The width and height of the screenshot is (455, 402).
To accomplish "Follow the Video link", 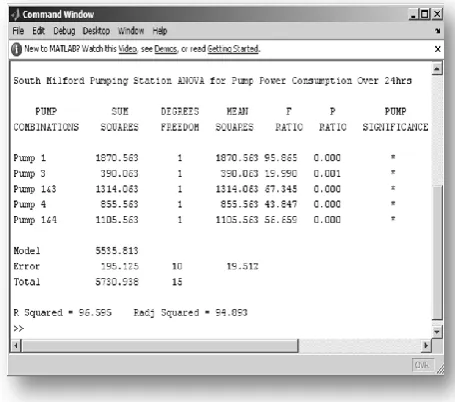I will pyautogui.click(x=128, y=49).
